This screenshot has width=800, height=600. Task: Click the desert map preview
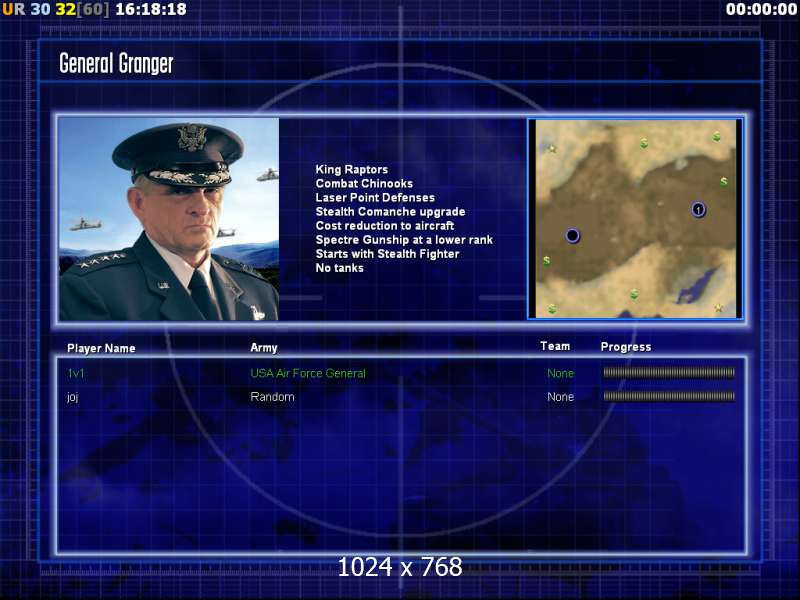635,219
